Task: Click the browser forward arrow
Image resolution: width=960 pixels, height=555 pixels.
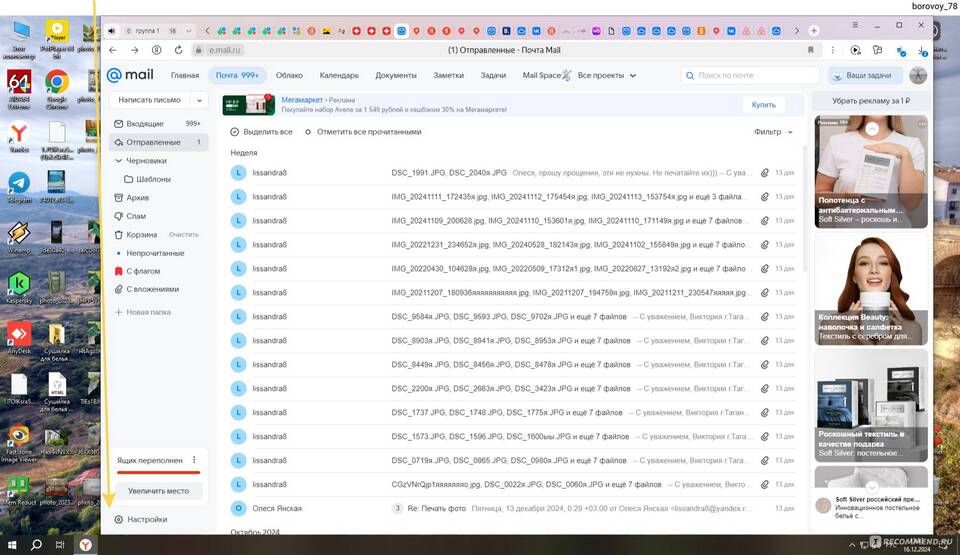Action: point(134,50)
